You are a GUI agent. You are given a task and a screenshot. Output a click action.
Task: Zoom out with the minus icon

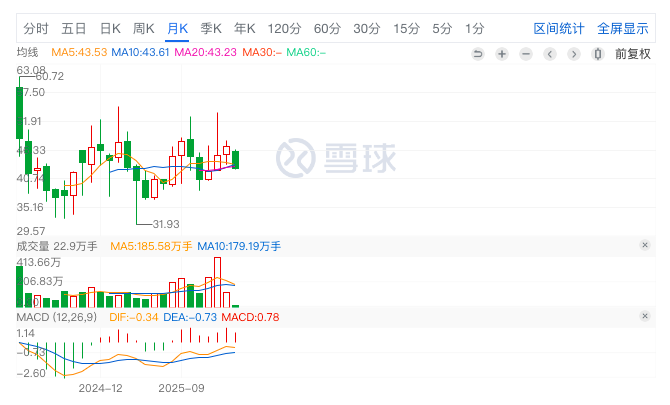pos(526,54)
